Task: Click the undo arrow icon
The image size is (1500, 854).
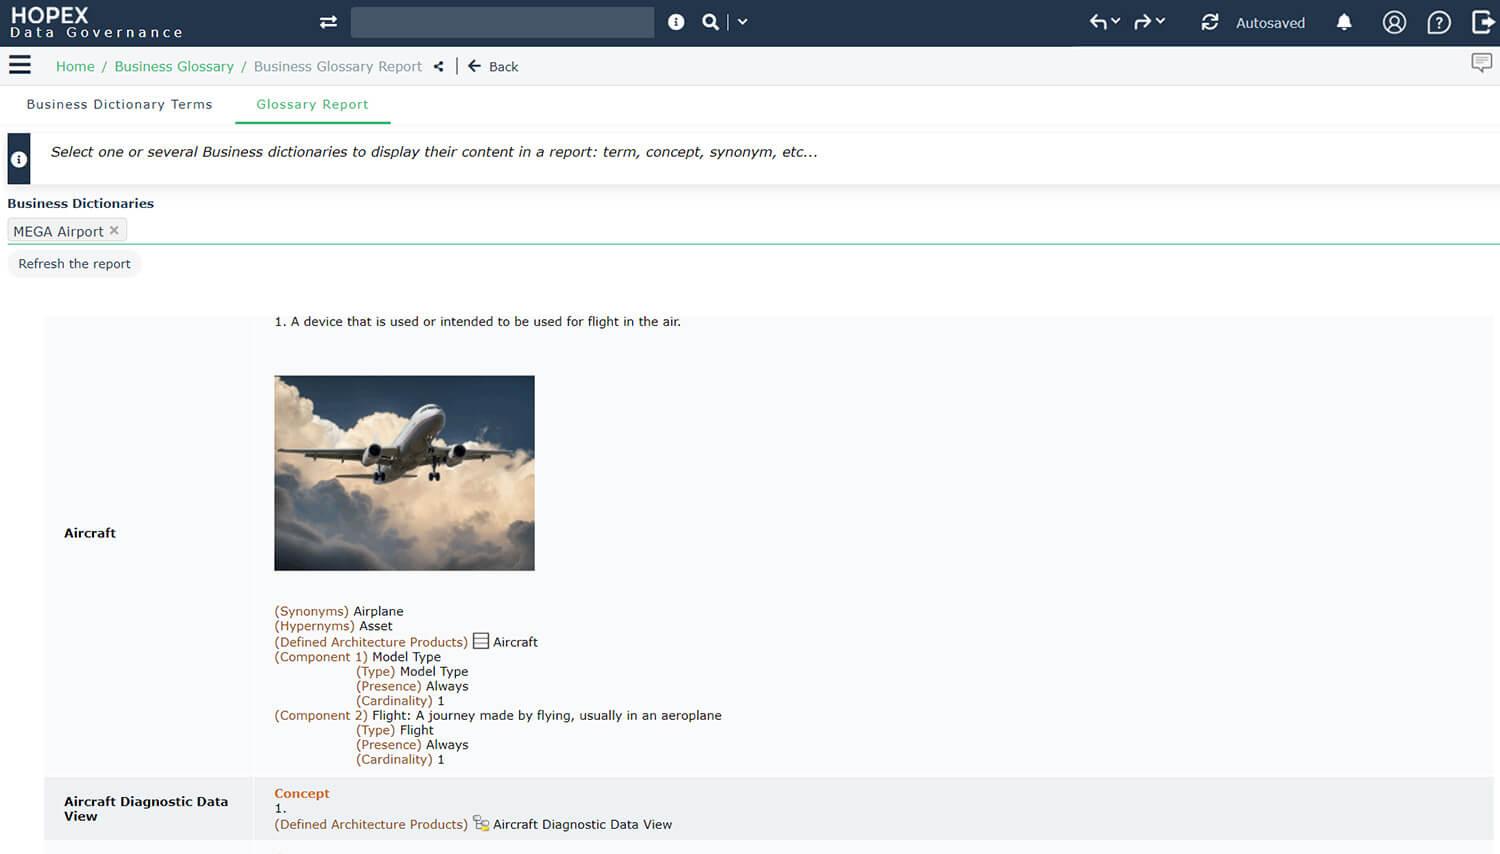Action: (x=1098, y=22)
